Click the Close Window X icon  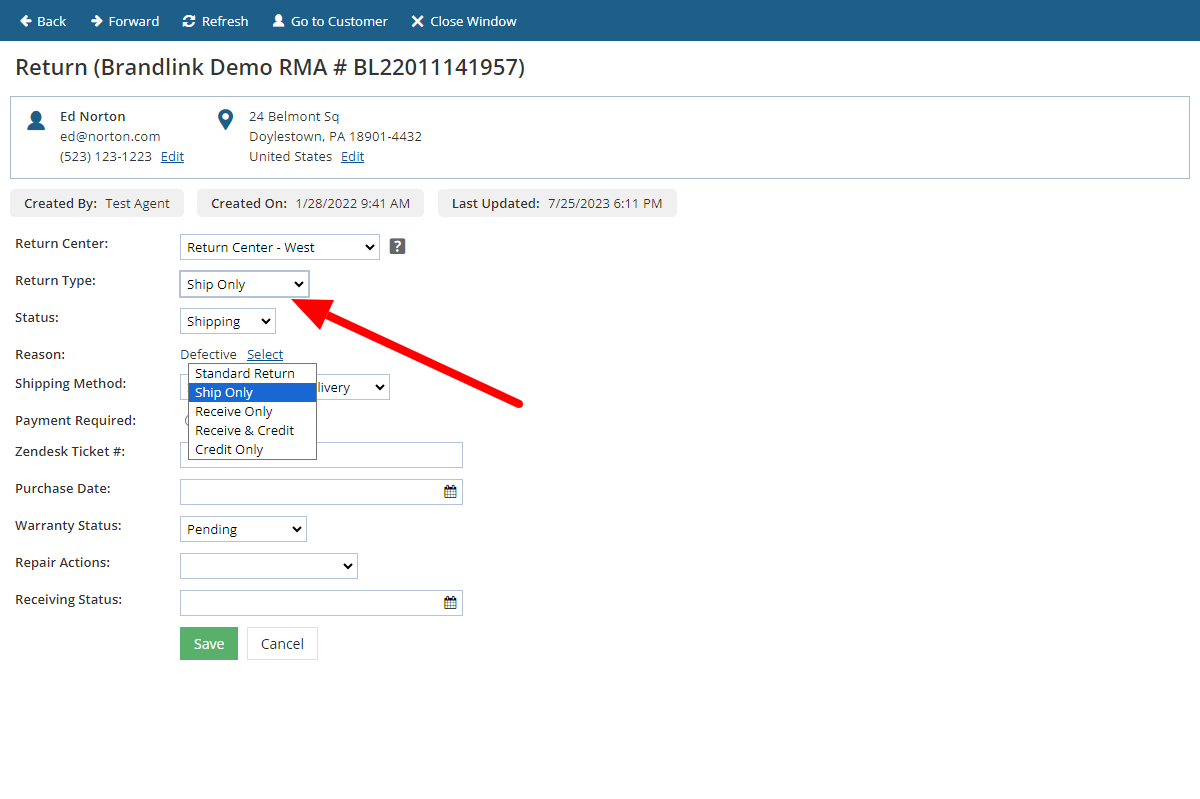[x=417, y=20]
